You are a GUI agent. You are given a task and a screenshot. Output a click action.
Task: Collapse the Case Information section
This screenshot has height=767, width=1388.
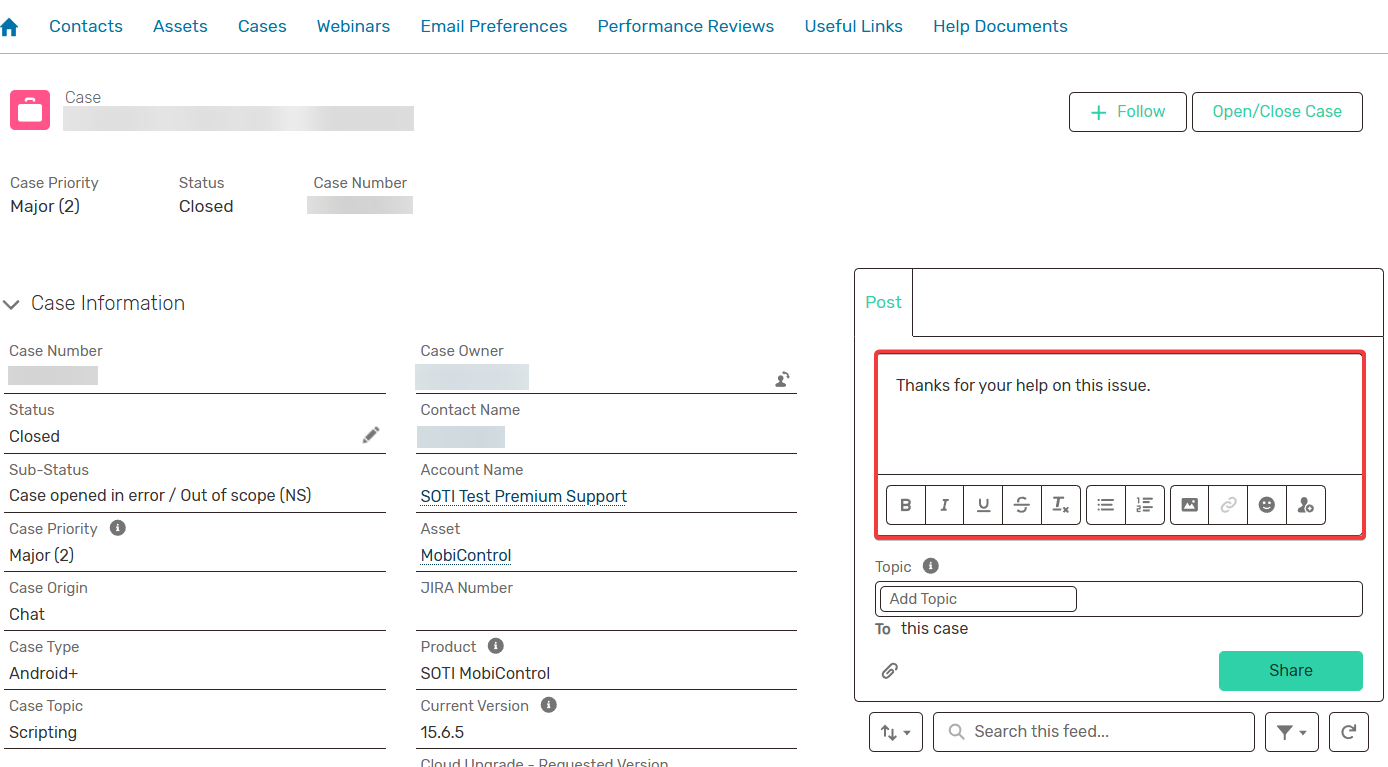point(11,303)
